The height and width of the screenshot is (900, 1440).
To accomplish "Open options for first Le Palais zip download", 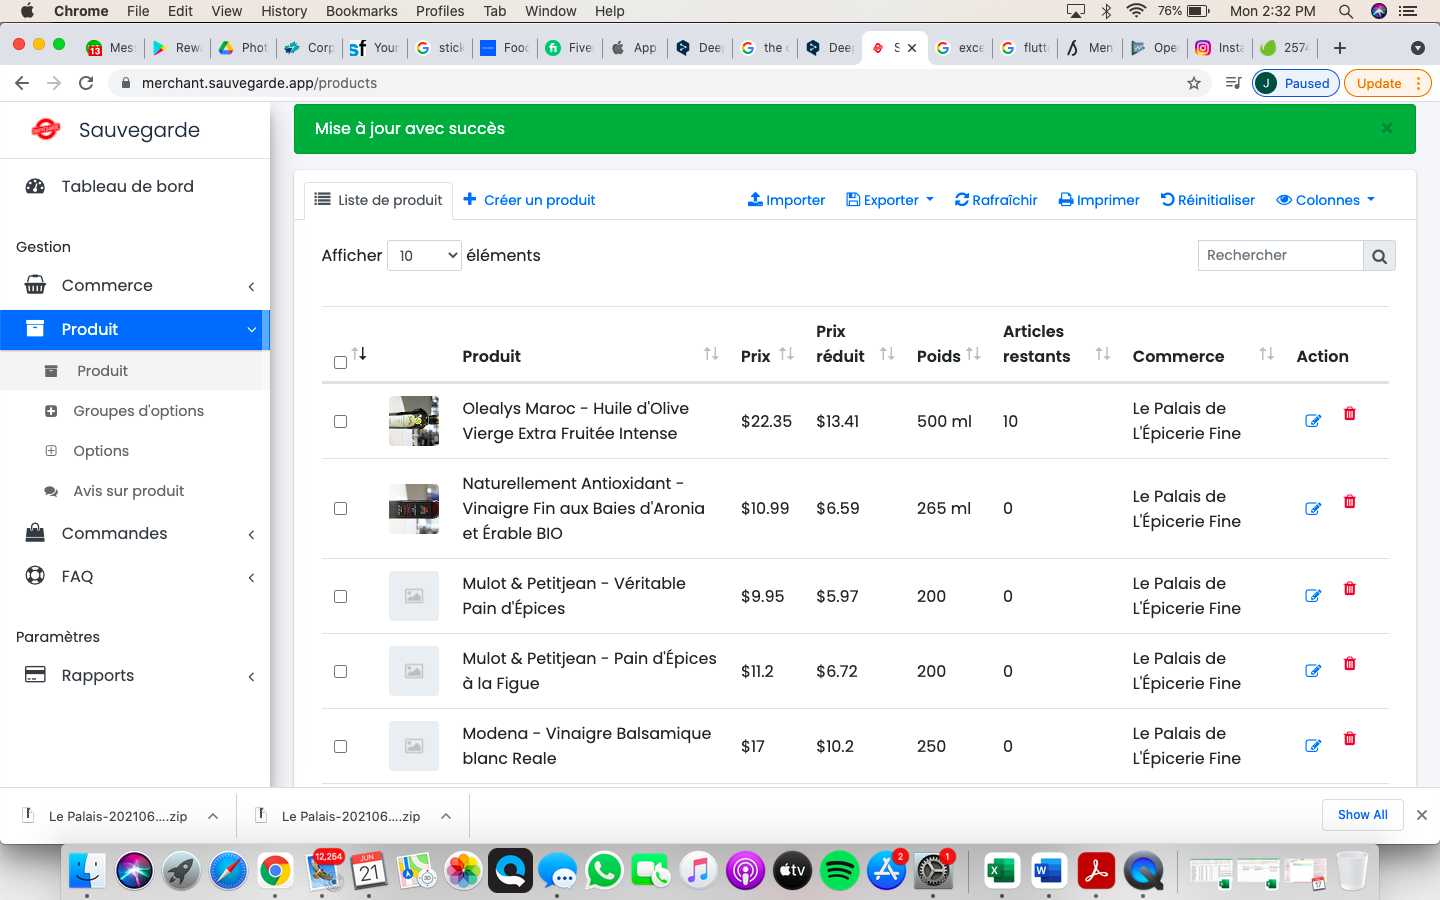I will click(213, 816).
